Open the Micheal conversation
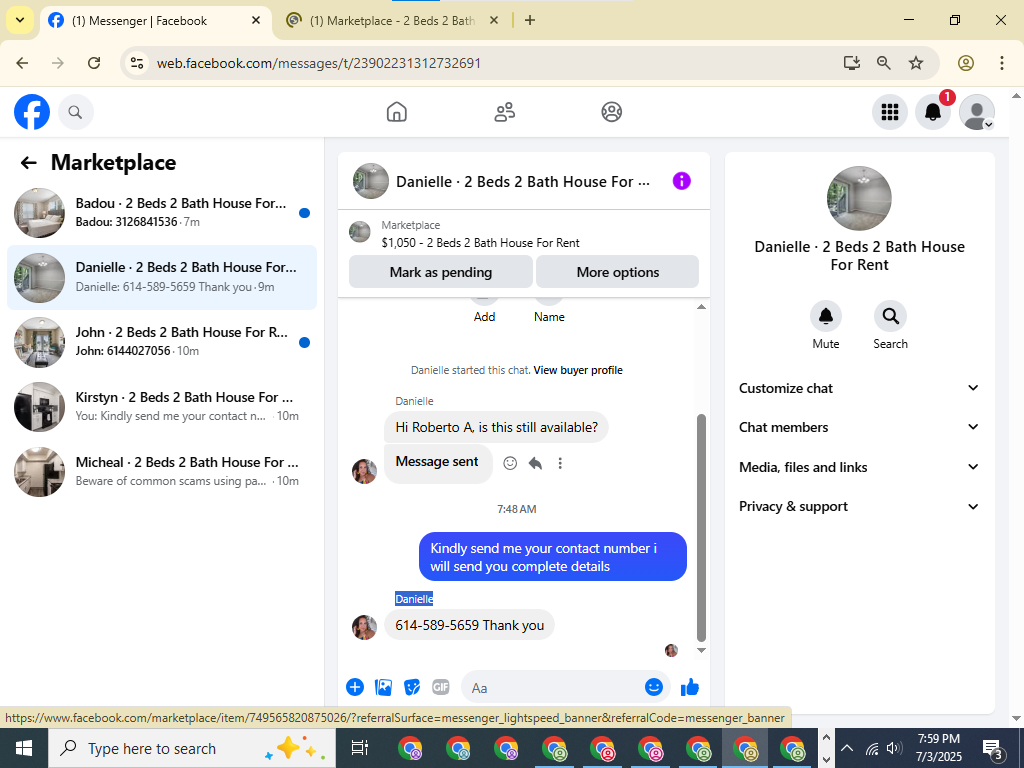 click(x=162, y=472)
